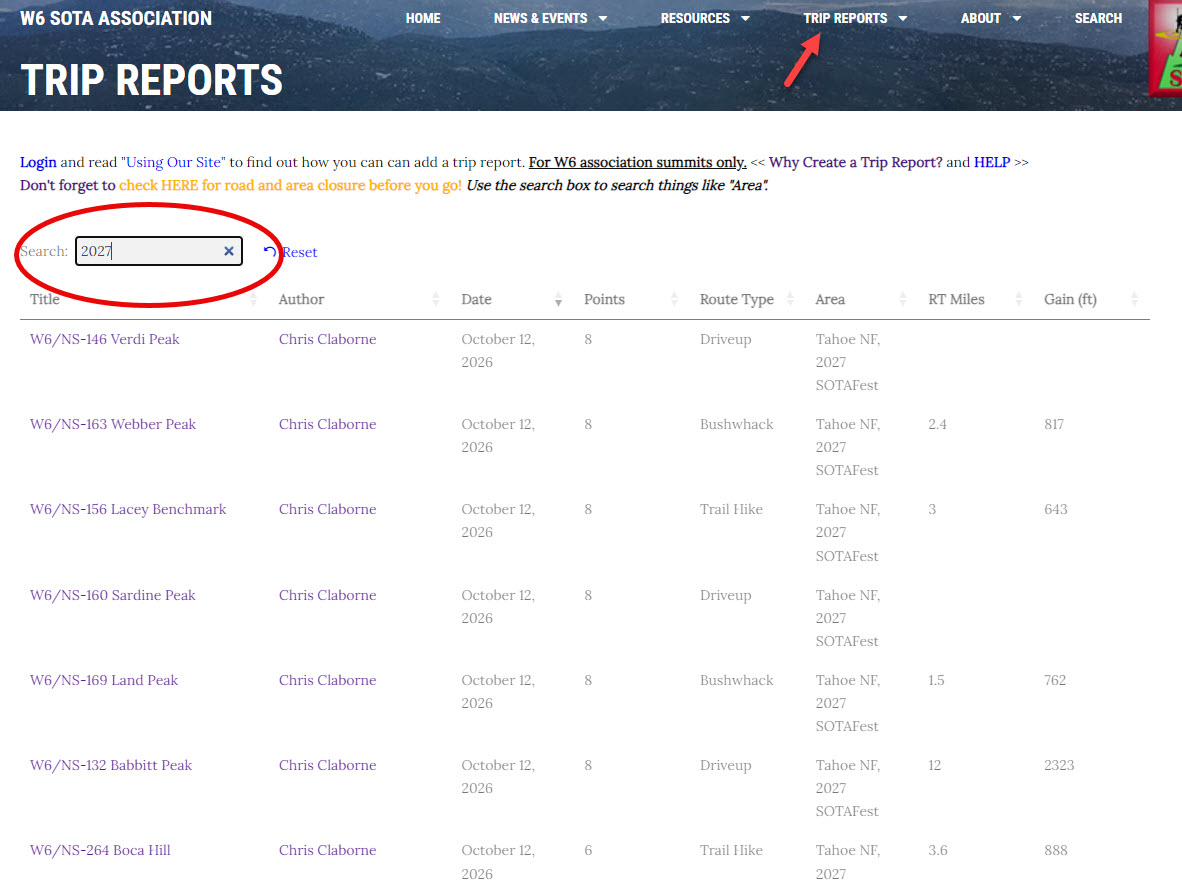Click the Reset link text
The width and height of the screenshot is (1182, 881).
299,252
